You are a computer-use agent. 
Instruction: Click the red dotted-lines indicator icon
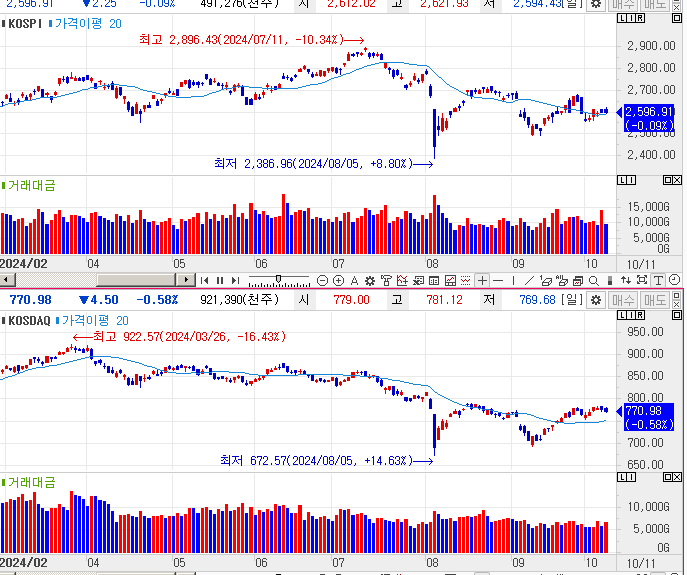466,280
